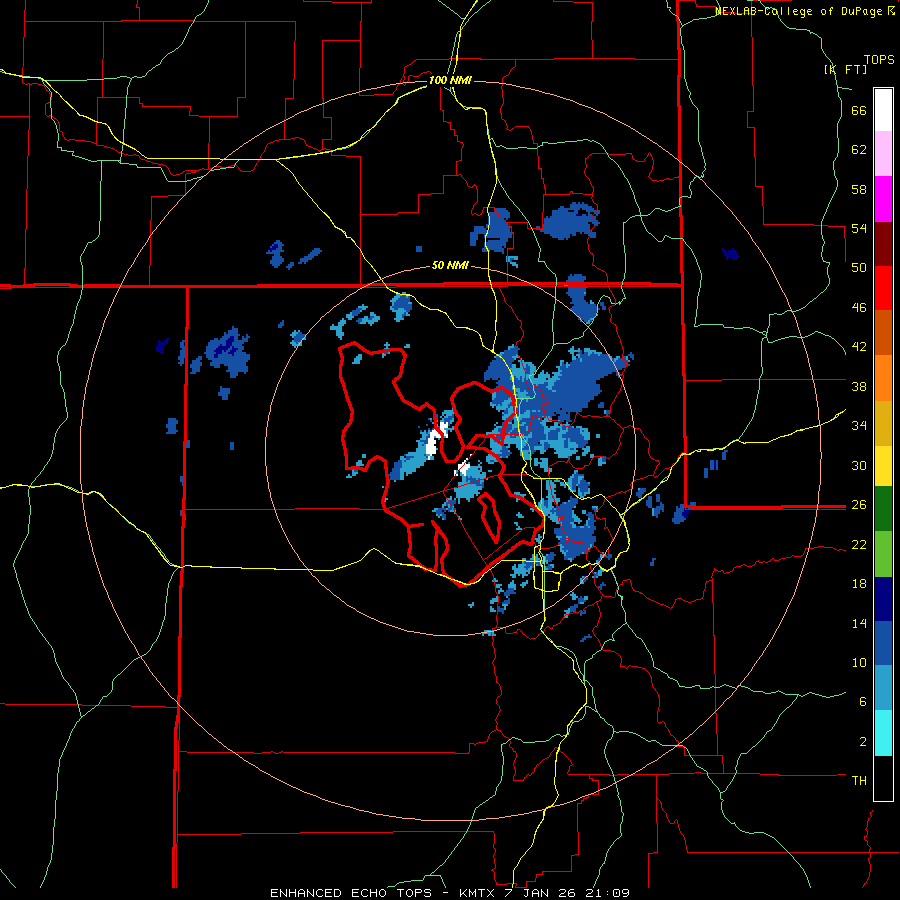
Task: Select the dark navy legend swatch
Action: coord(883,599)
